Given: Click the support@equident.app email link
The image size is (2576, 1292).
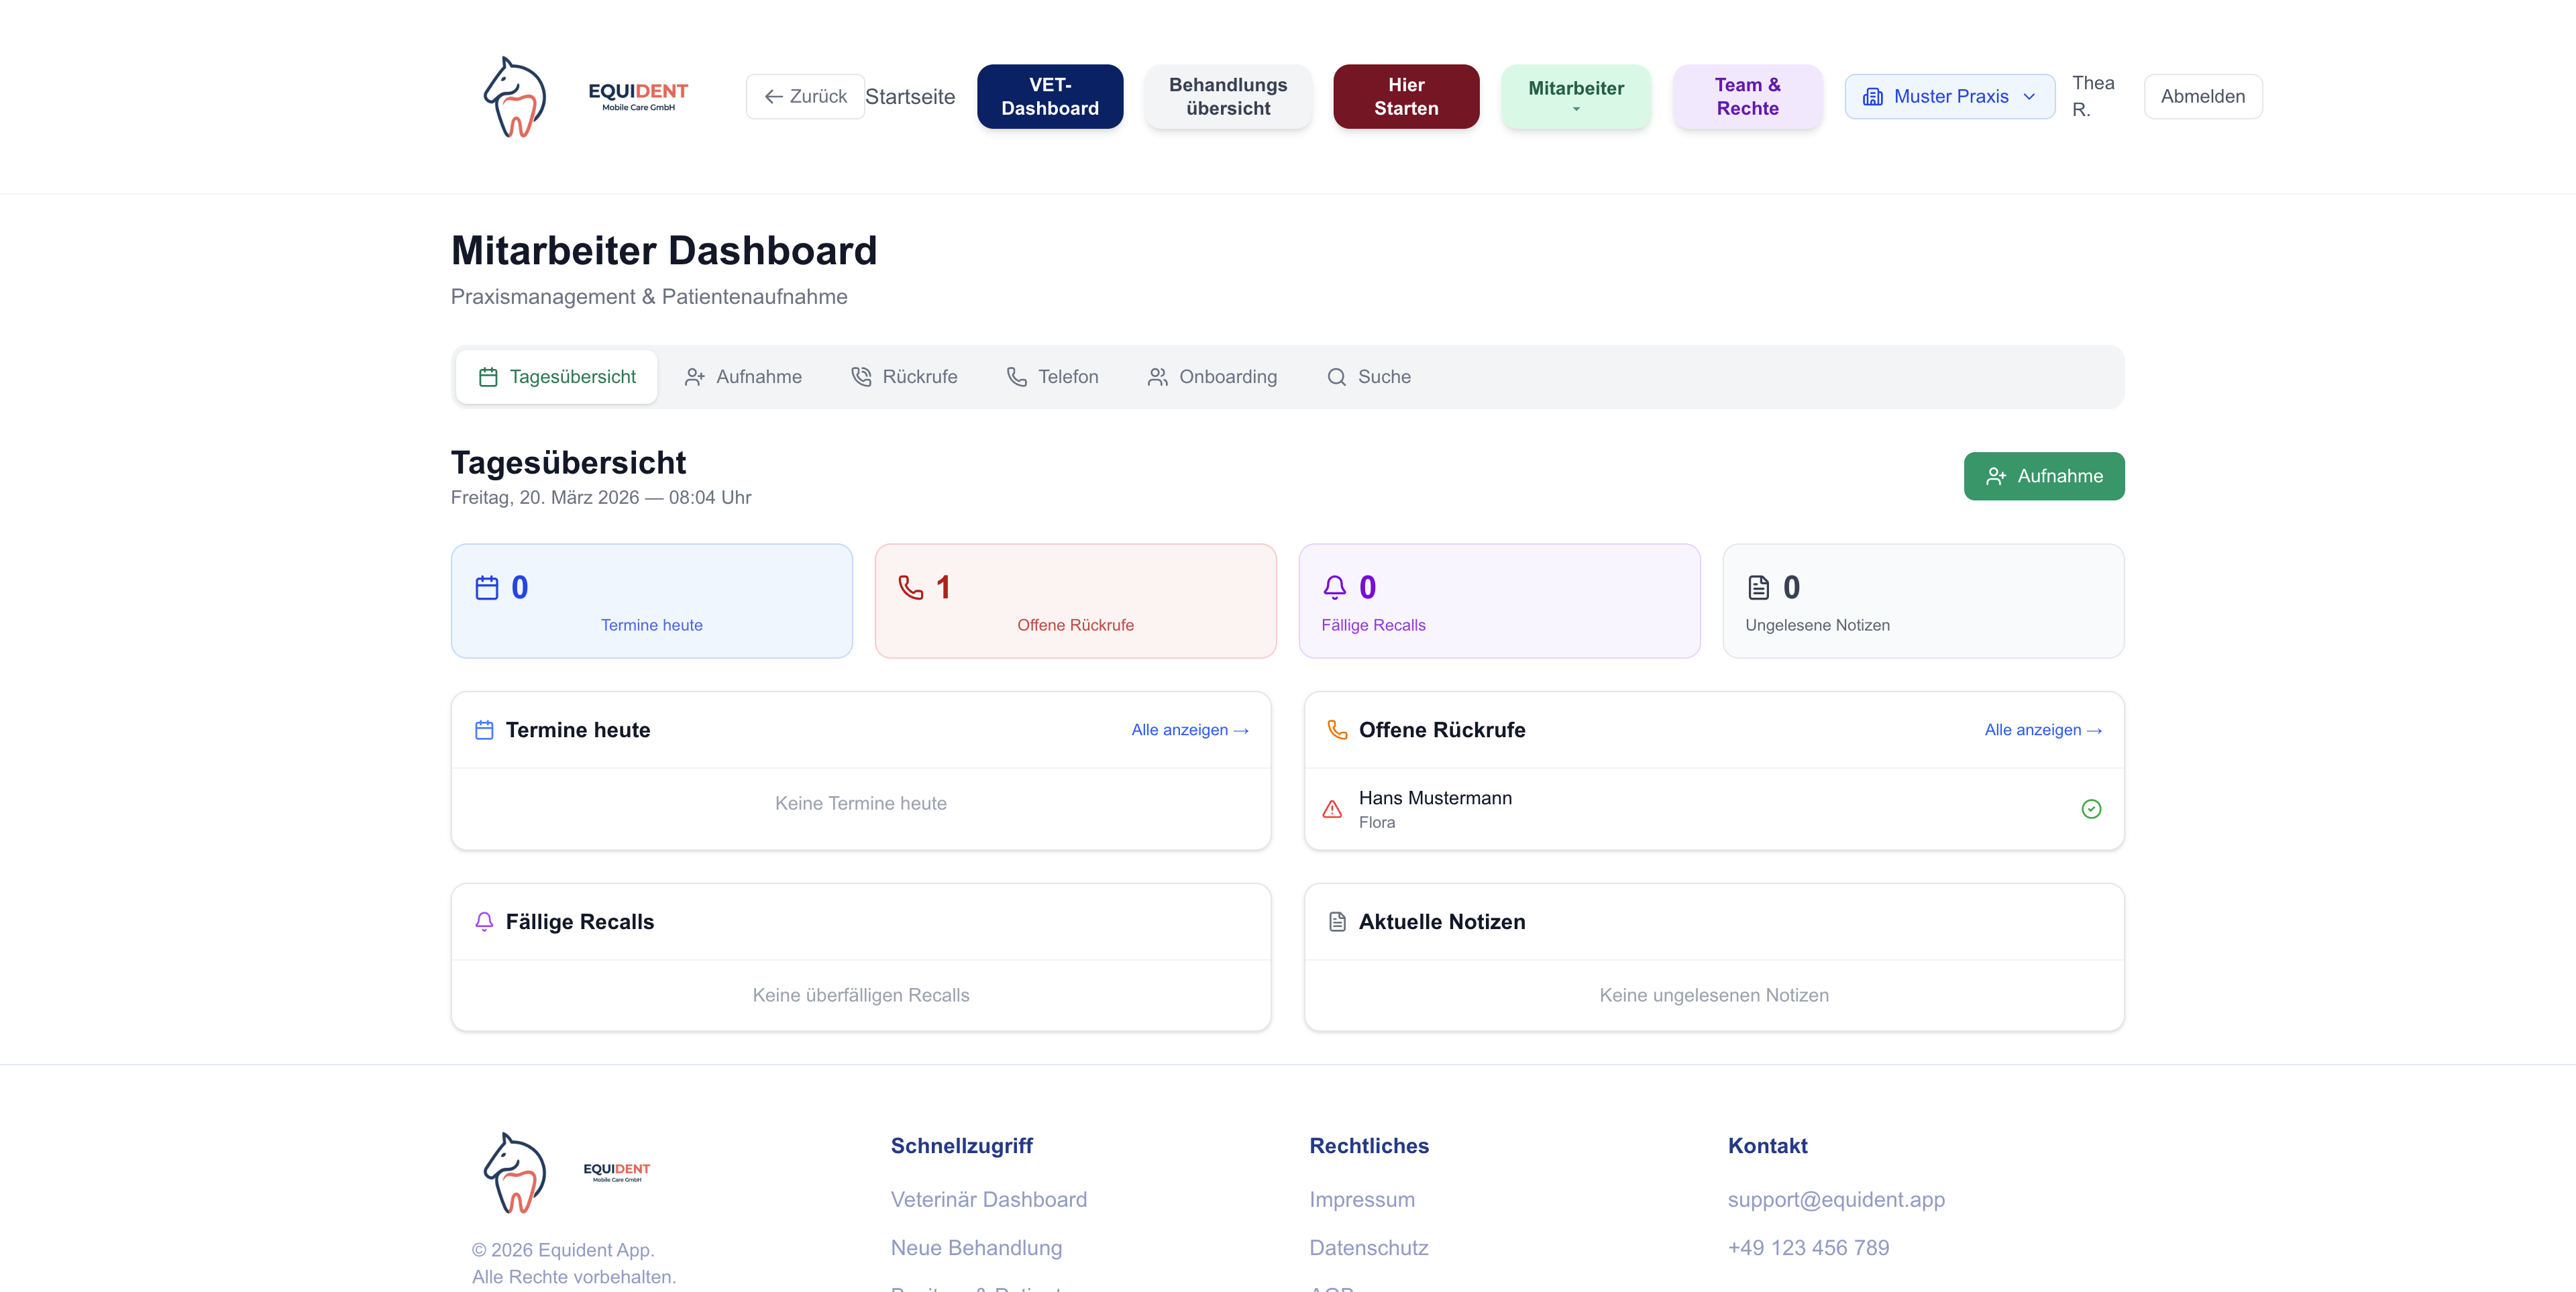Looking at the screenshot, I should (x=1836, y=1199).
